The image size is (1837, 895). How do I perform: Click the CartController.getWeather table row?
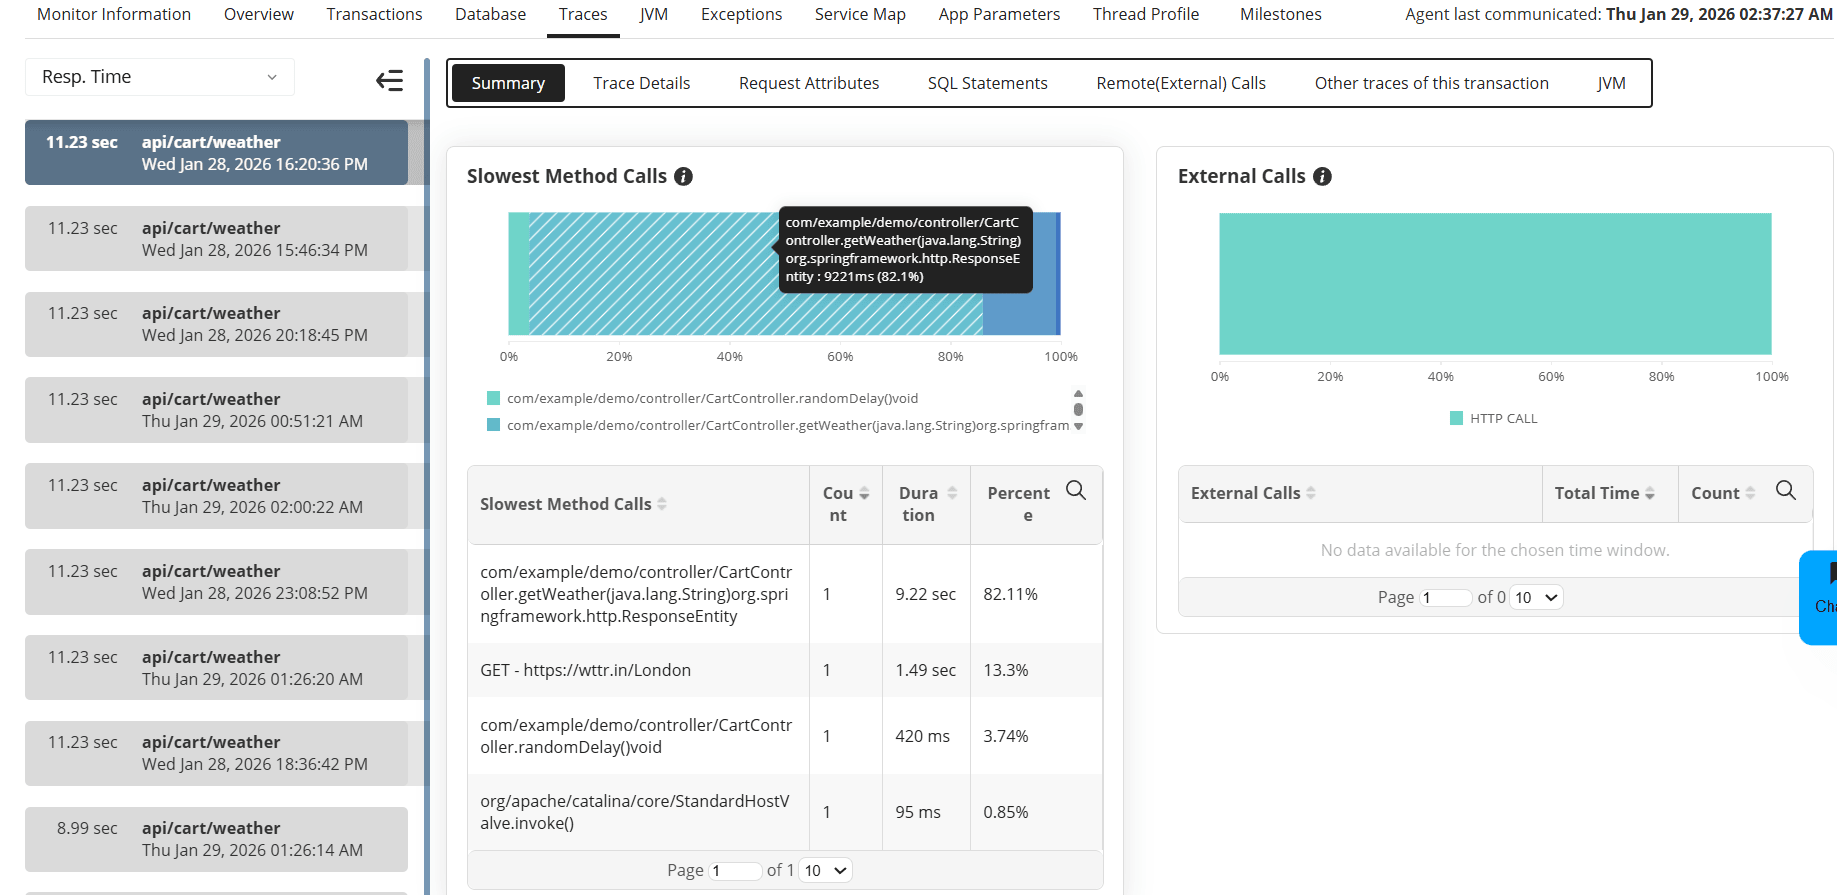point(785,594)
